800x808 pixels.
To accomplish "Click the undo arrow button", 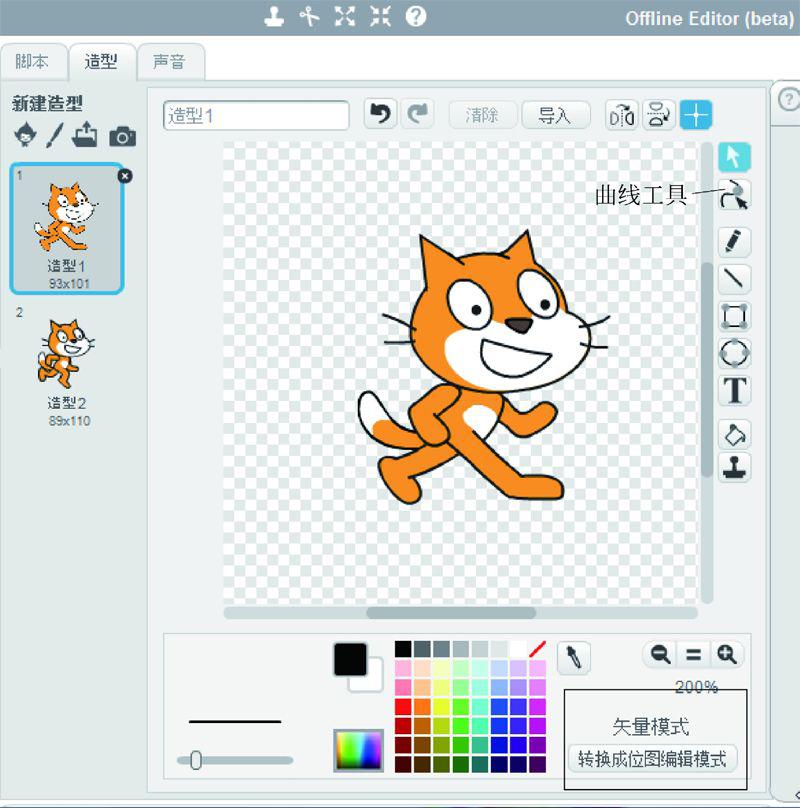I will coord(380,115).
